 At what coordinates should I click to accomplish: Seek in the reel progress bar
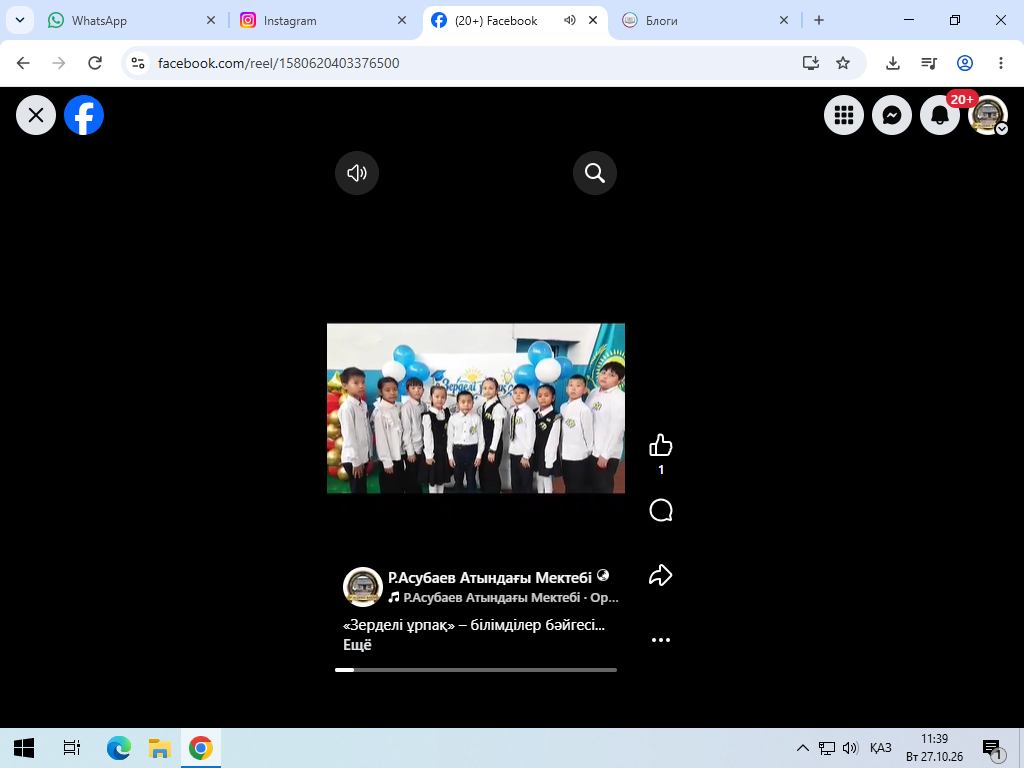475,670
